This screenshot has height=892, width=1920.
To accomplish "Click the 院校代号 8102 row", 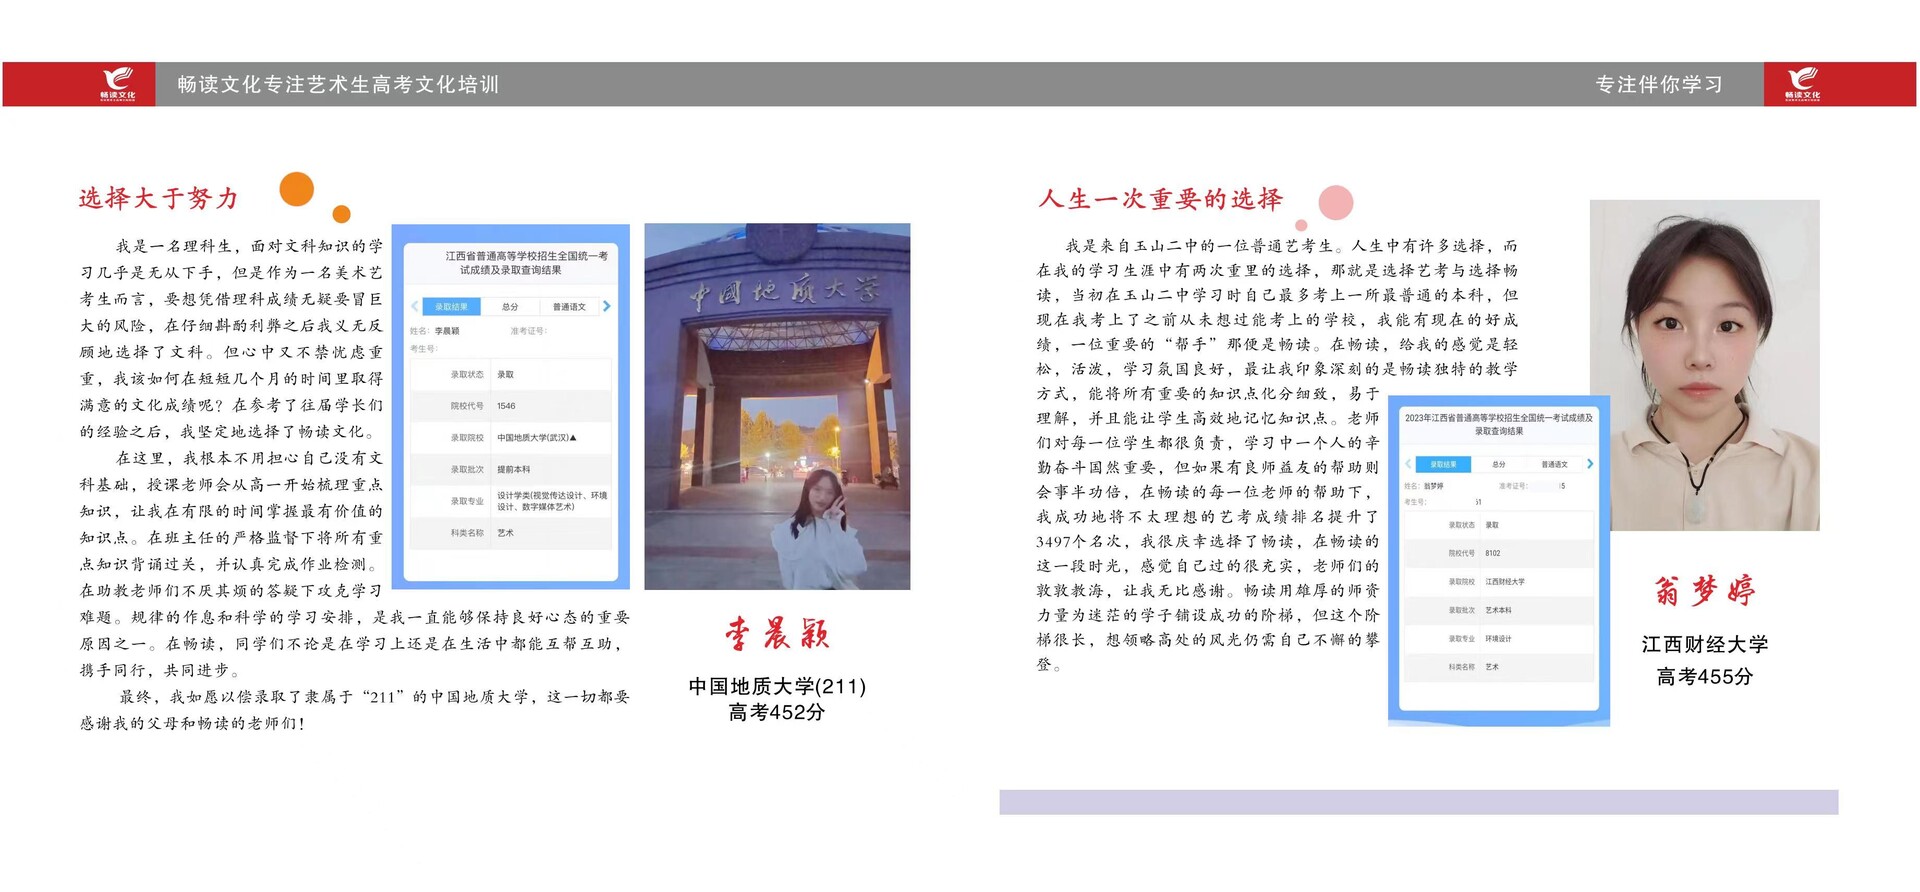I will pos(1499,553).
